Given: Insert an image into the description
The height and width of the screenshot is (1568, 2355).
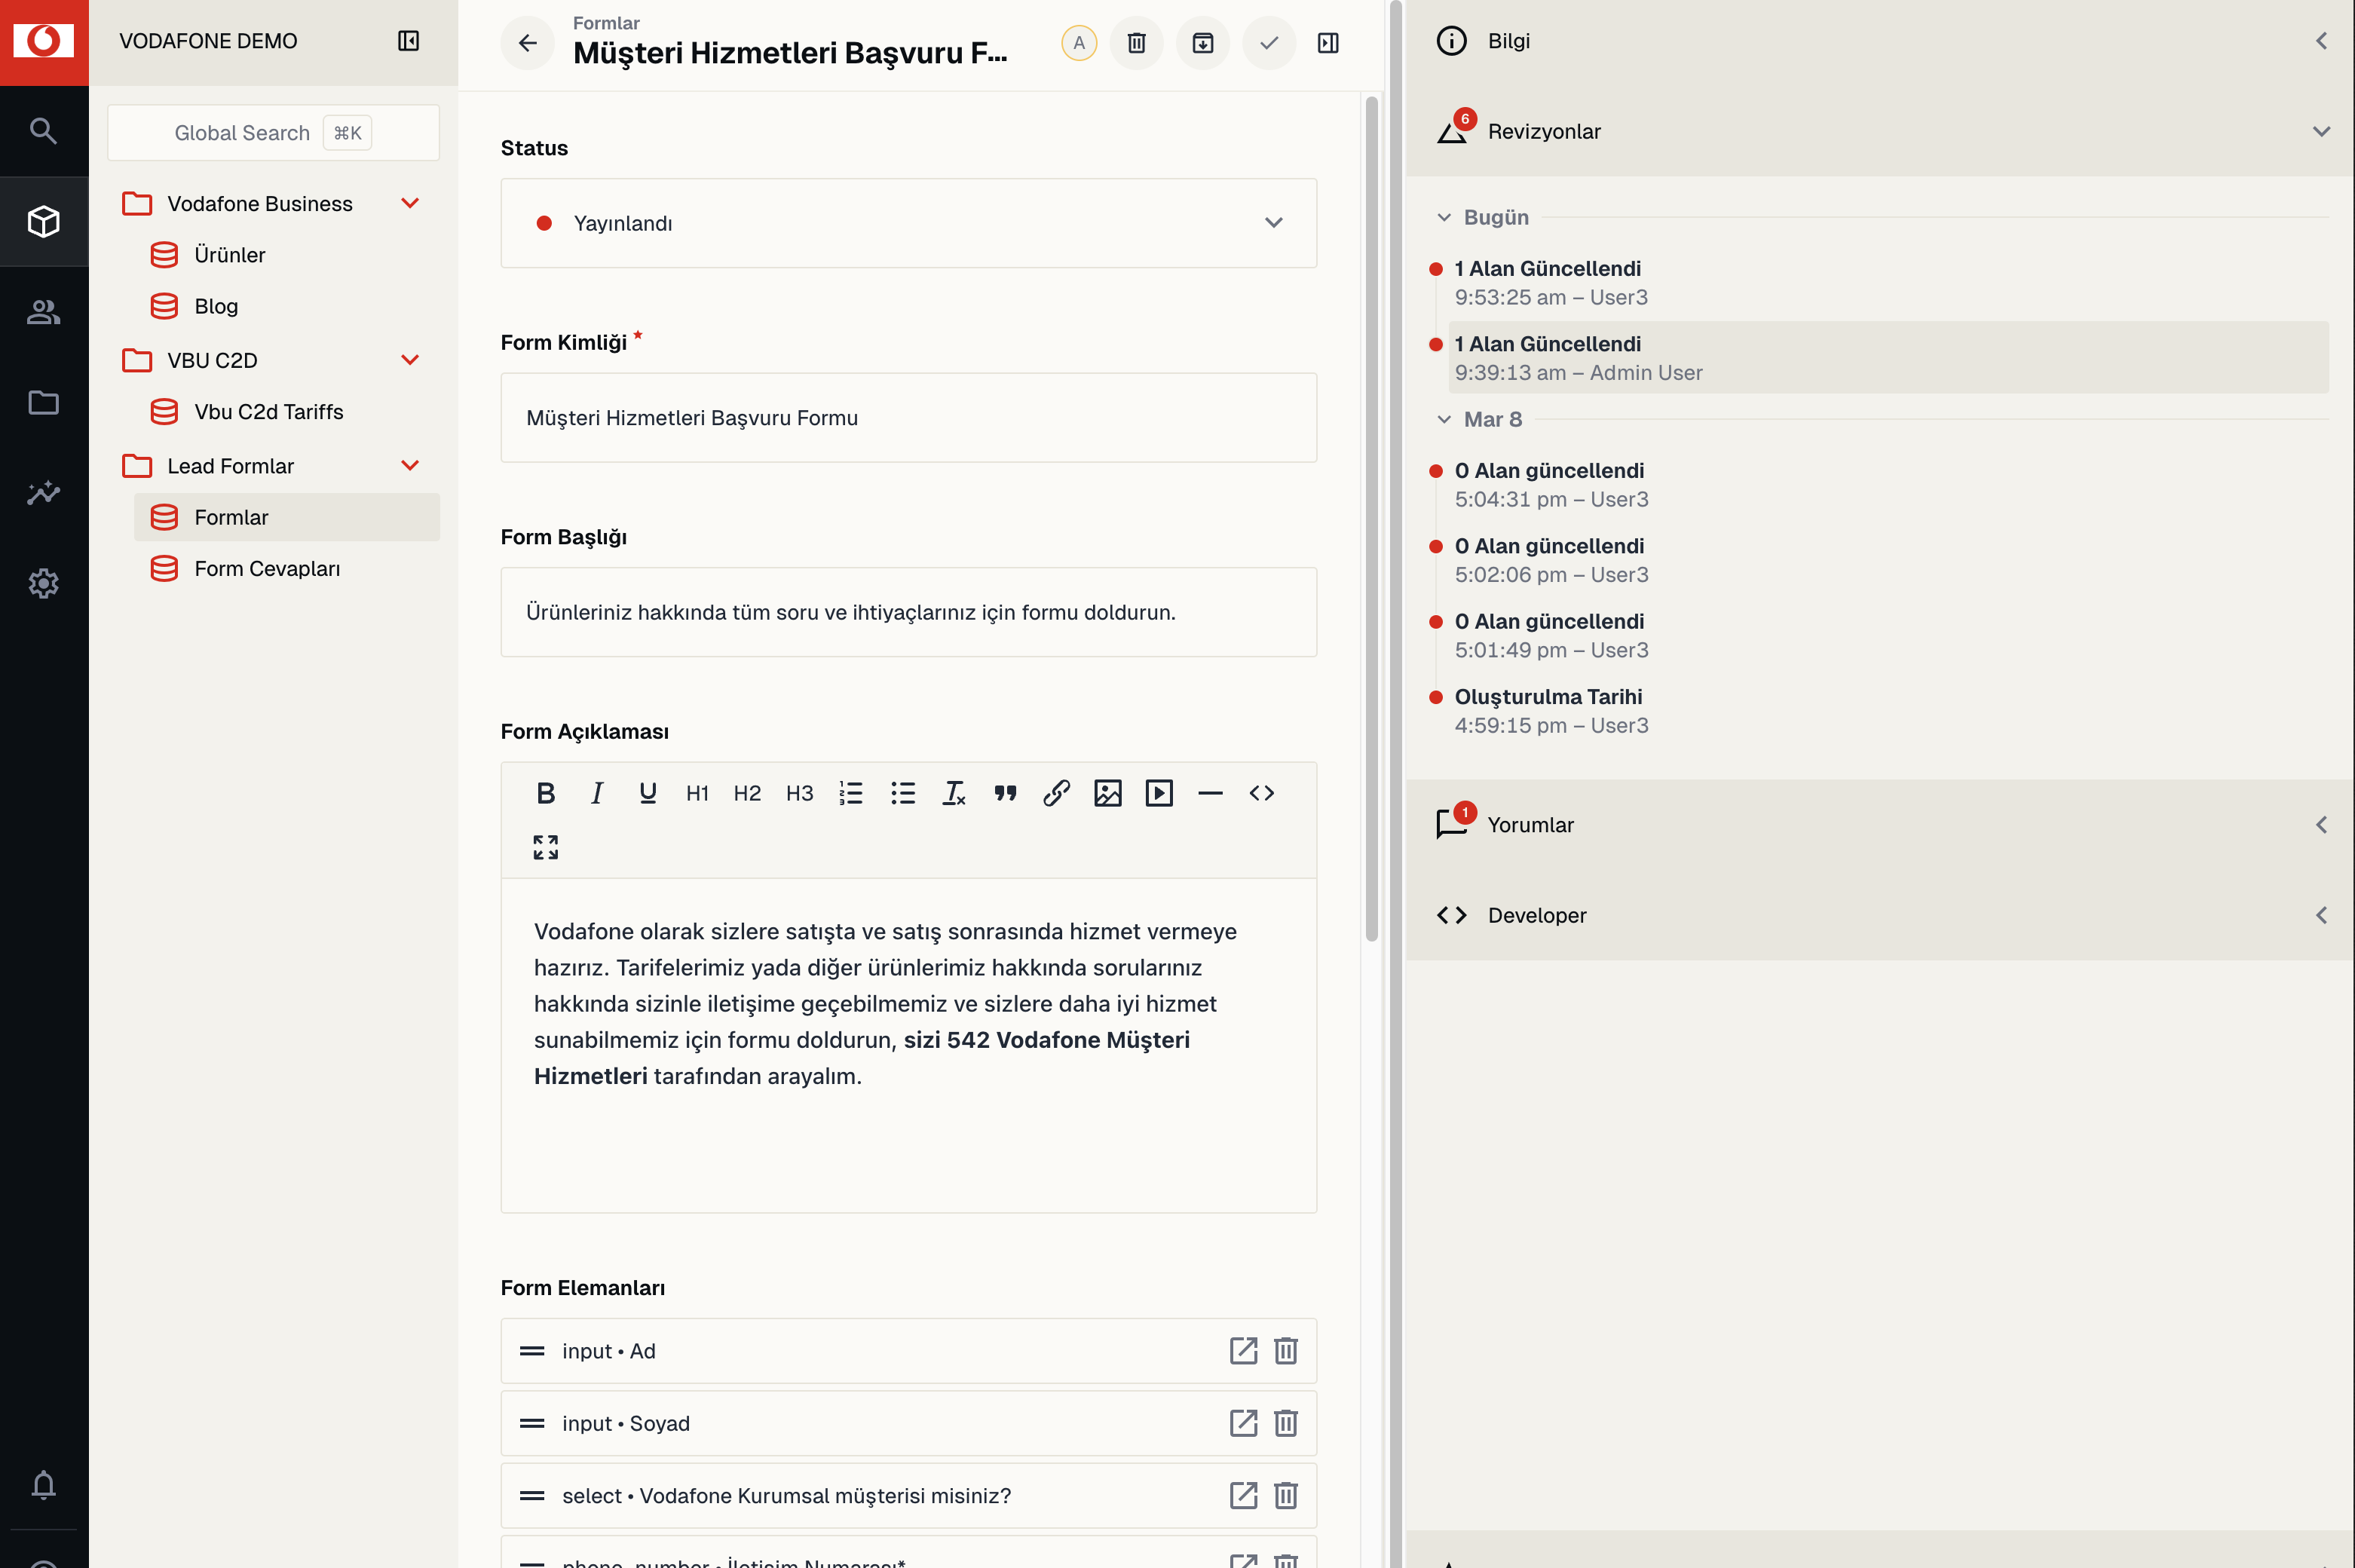Looking at the screenshot, I should click(1107, 793).
